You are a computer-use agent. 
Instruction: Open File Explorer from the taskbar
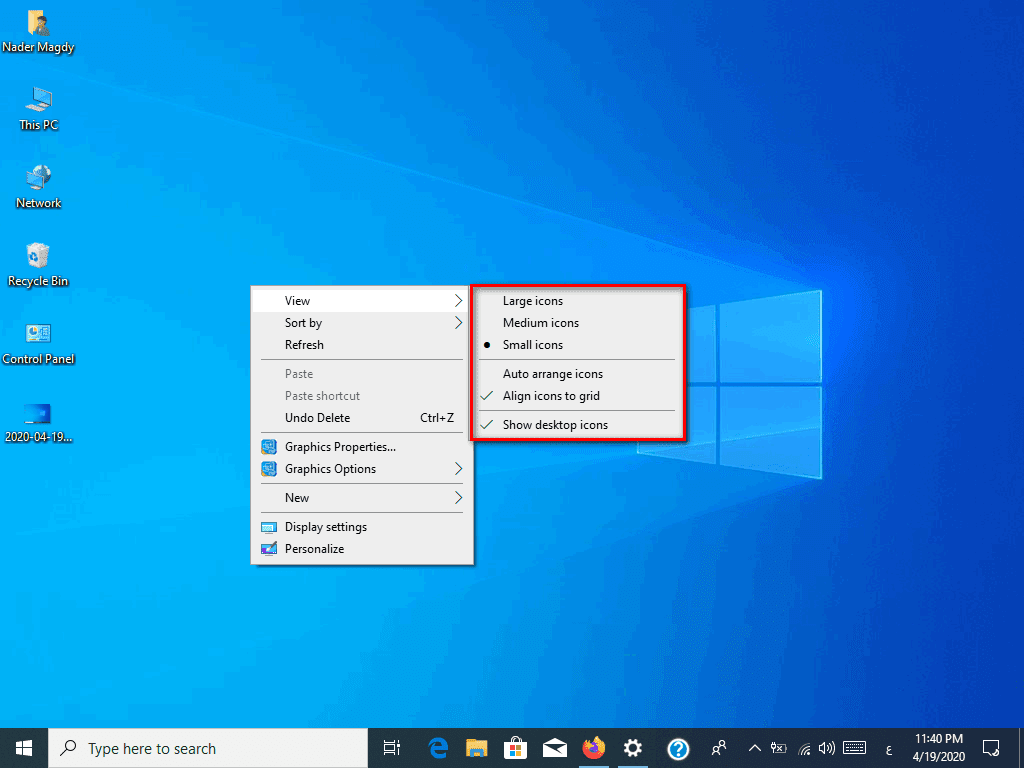coord(477,748)
